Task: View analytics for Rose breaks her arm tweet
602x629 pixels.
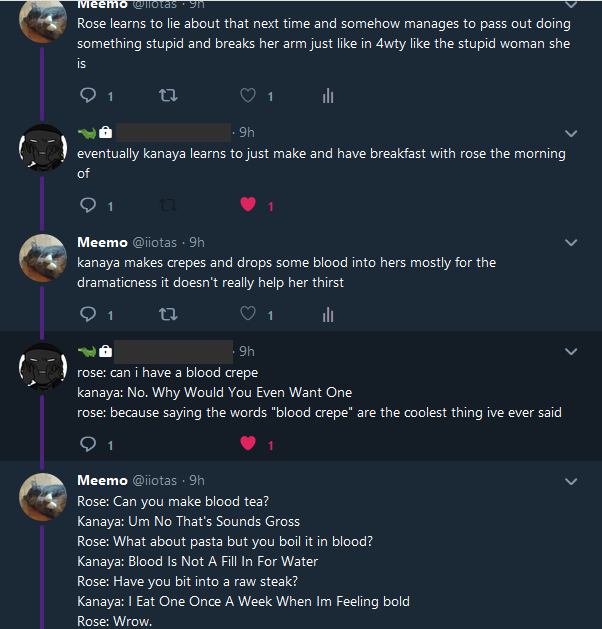Action: (327, 96)
